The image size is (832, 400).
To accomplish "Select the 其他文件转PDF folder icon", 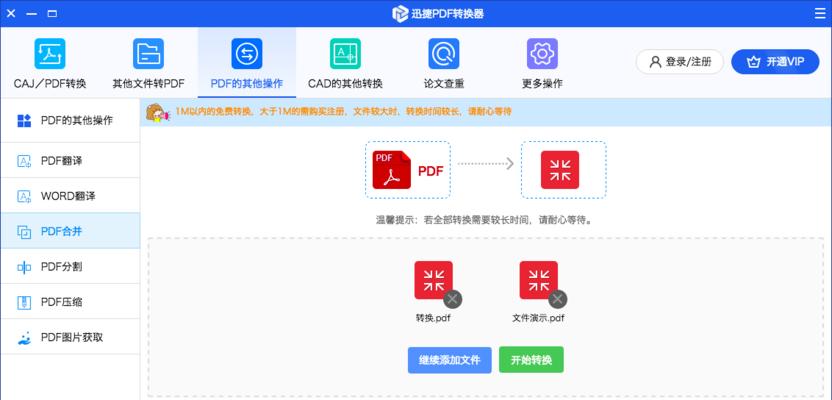I will (x=149, y=54).
